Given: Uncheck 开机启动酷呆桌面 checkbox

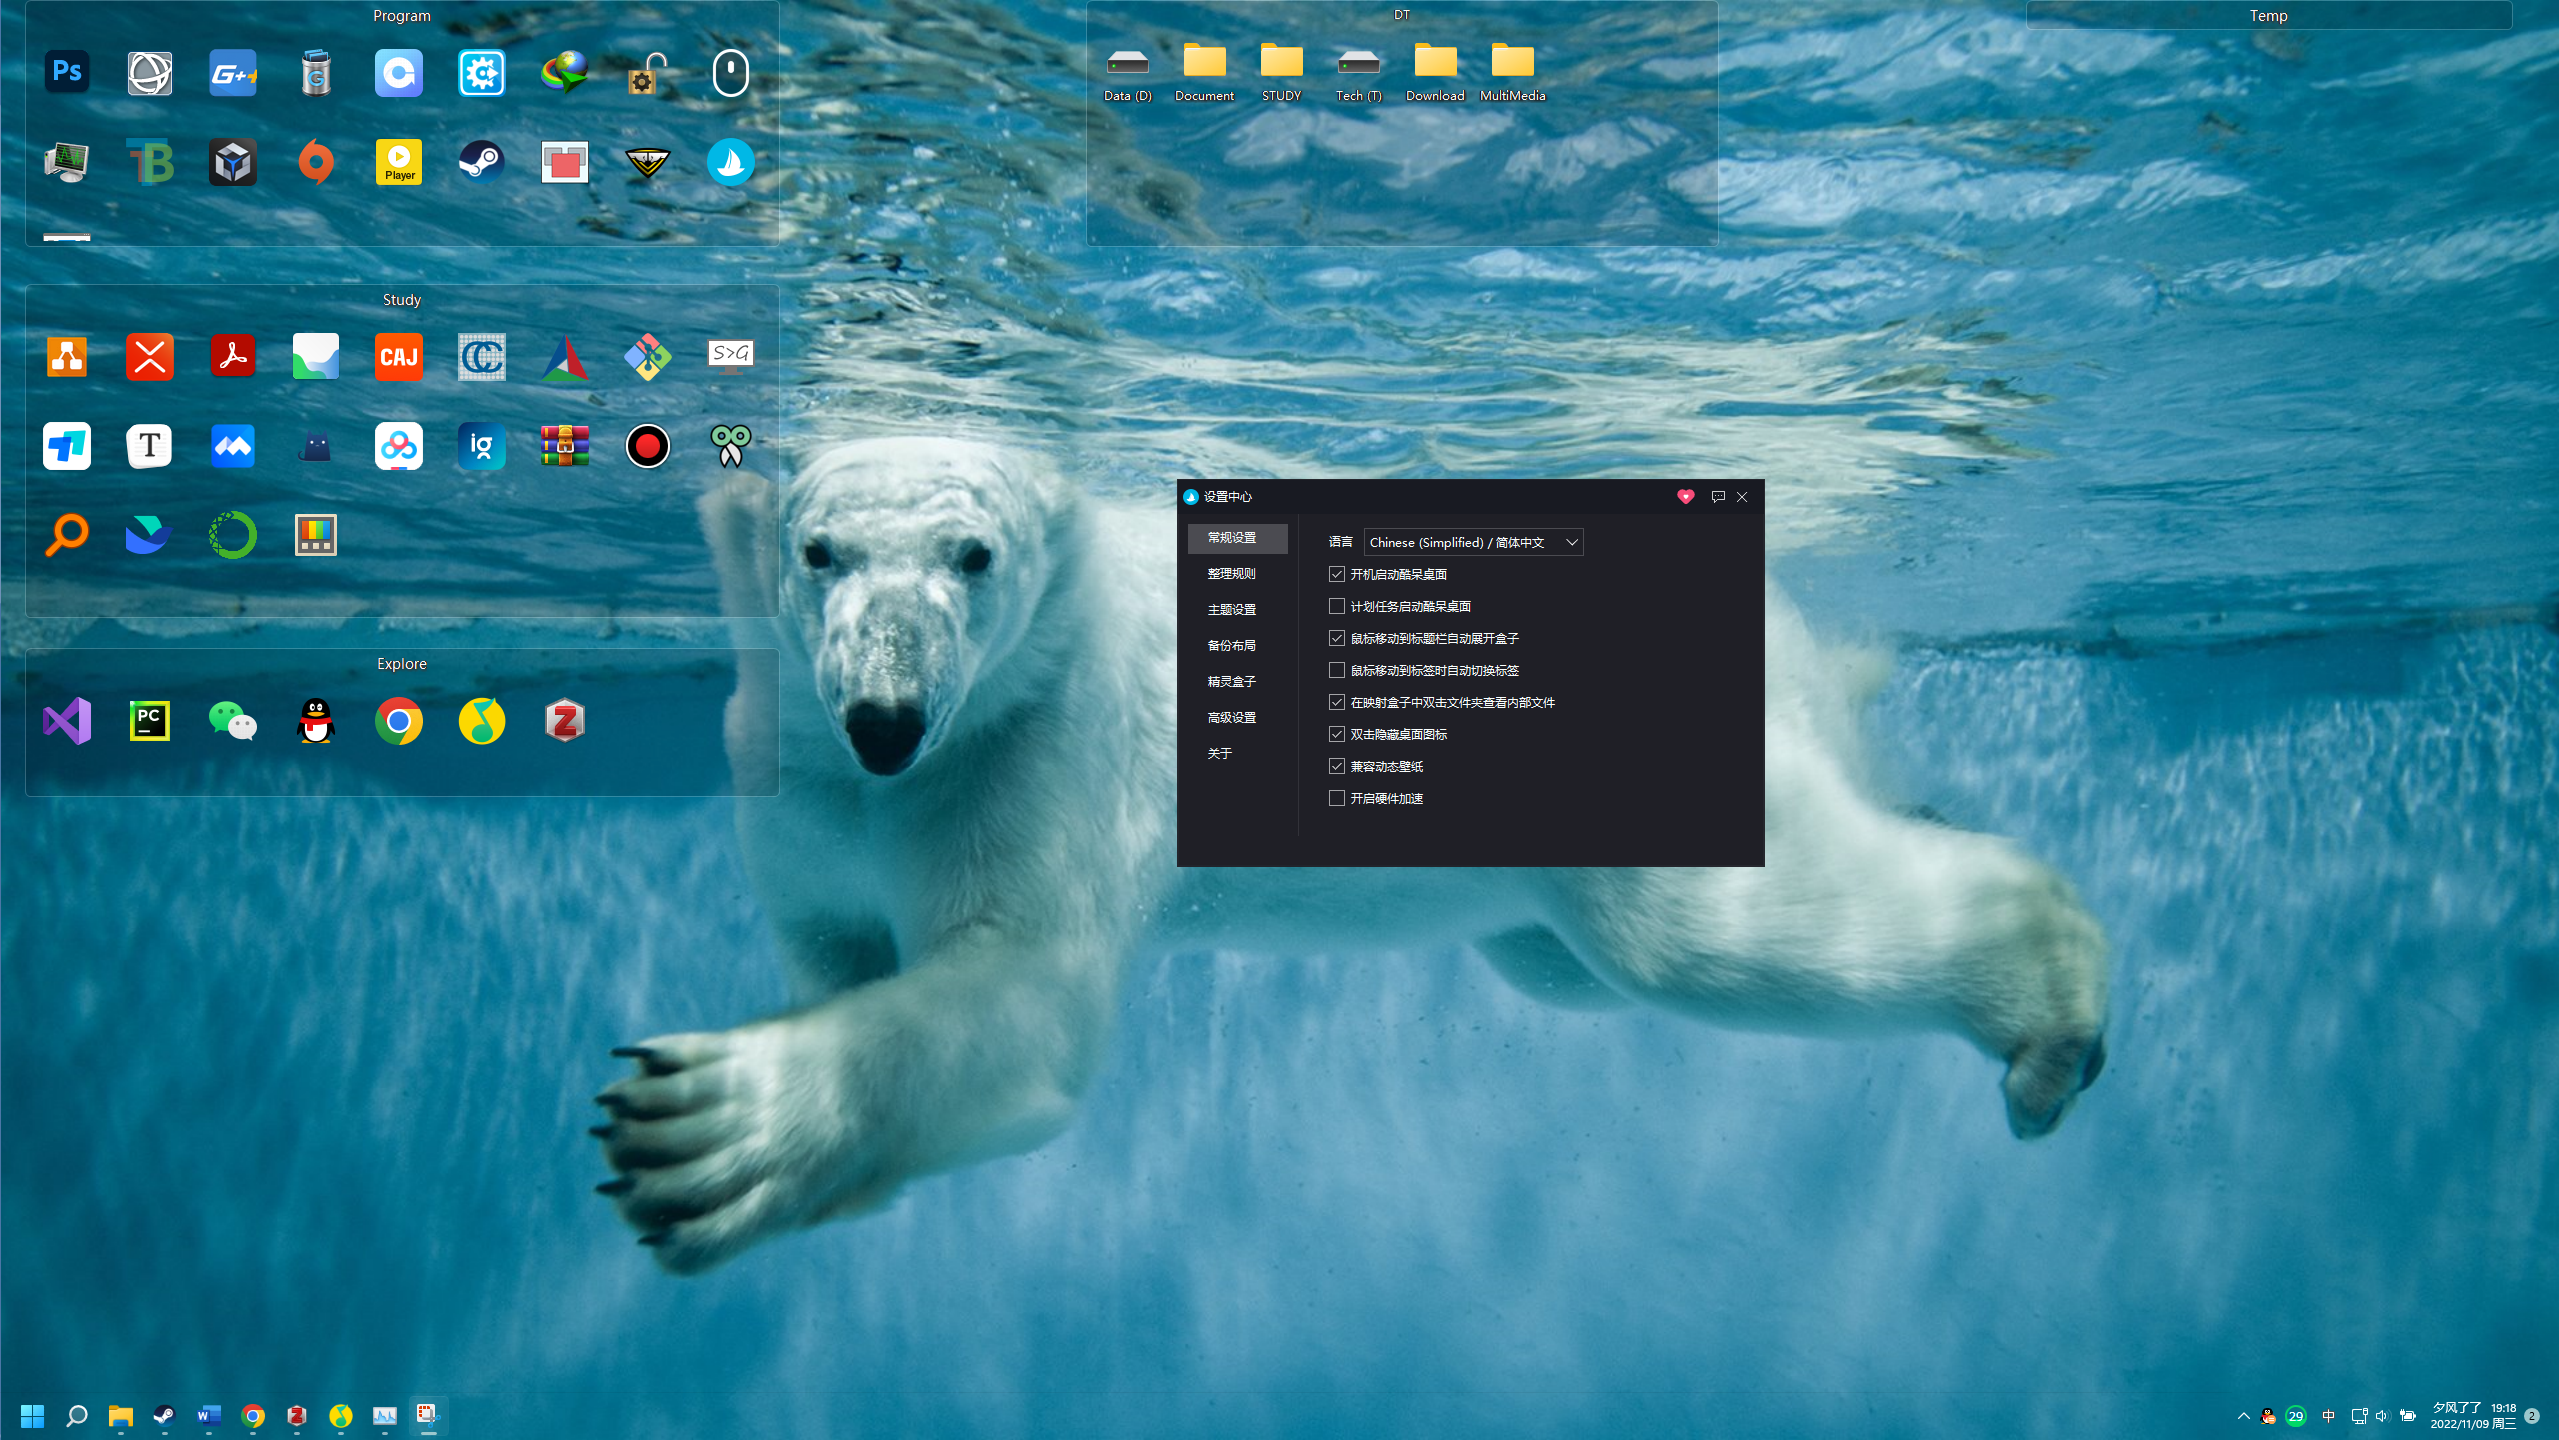Looking at the screenshot, I should 1336,574.
